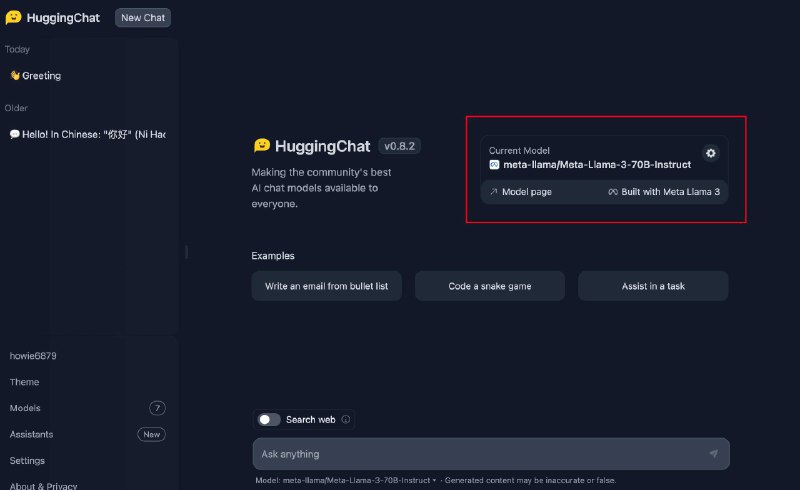This screenshot has width=800, height=490.
Task: Pick the "Assist in a task" example
Action: click(x=653, y=286)
